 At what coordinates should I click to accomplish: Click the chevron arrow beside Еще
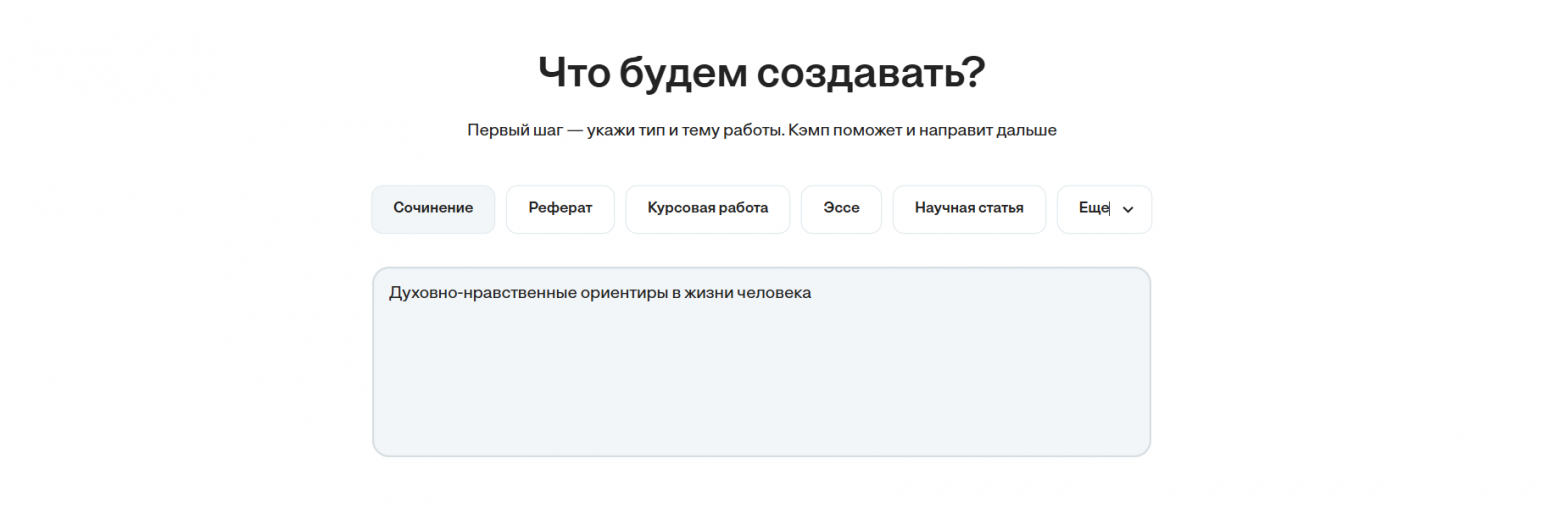(x=1128, y=210)
